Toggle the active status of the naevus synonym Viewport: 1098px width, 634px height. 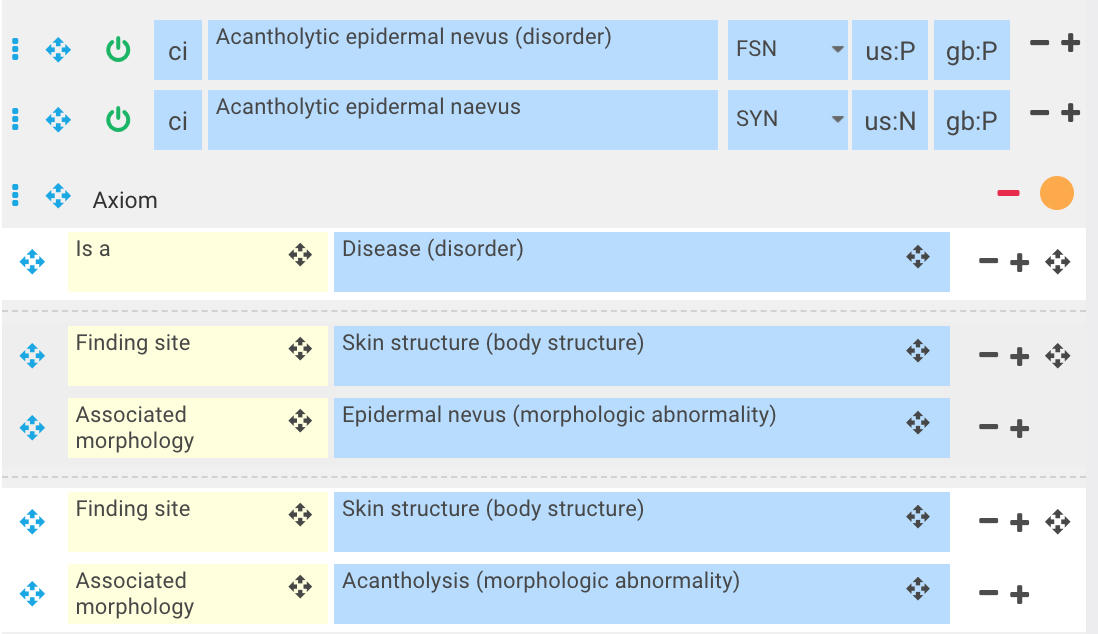(x=118, y=120)
